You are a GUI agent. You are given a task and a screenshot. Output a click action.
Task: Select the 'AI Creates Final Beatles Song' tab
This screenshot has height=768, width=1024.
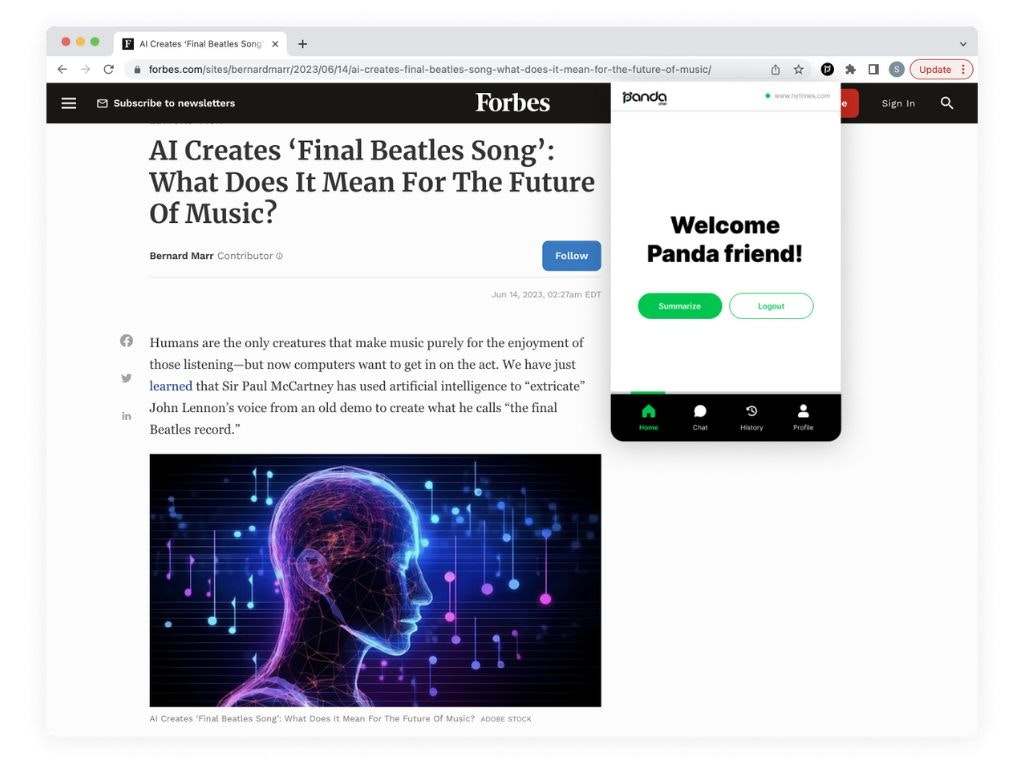200,44
